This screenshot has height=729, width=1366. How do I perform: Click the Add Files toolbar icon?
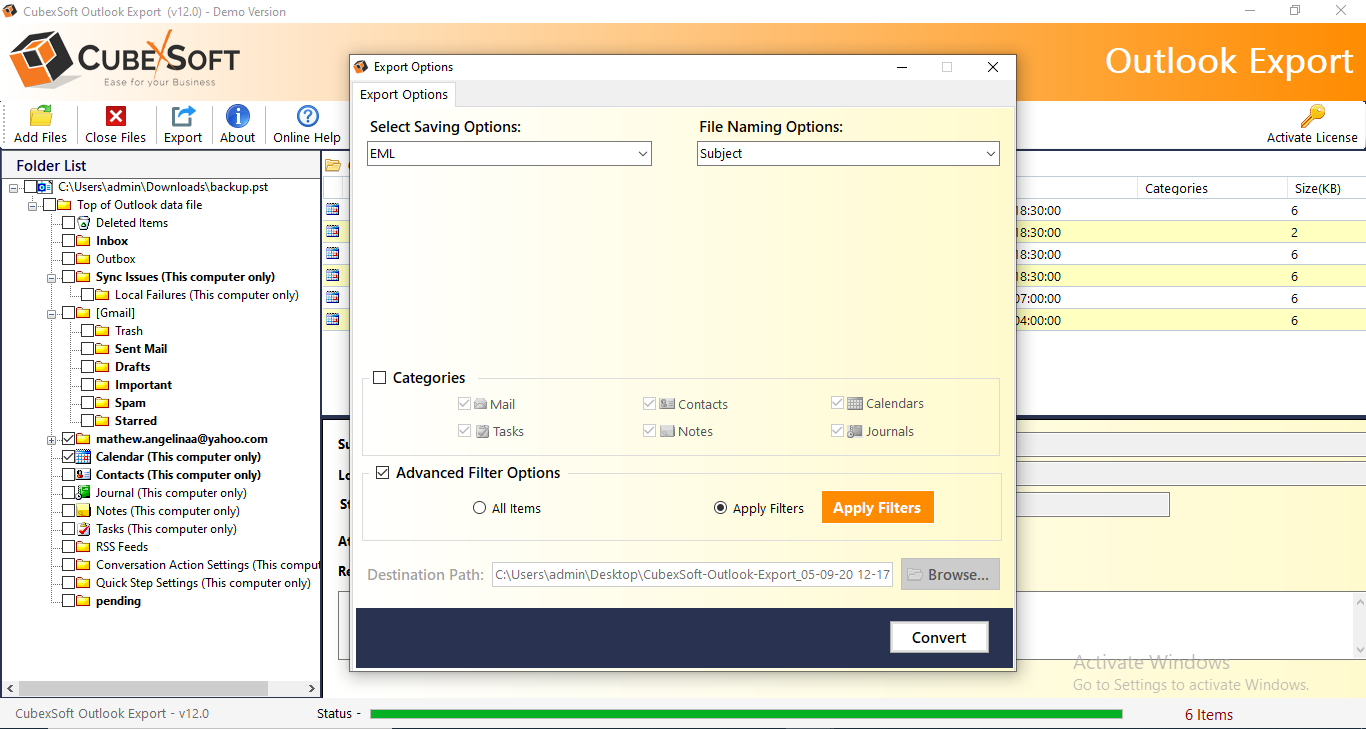(41, 116)
